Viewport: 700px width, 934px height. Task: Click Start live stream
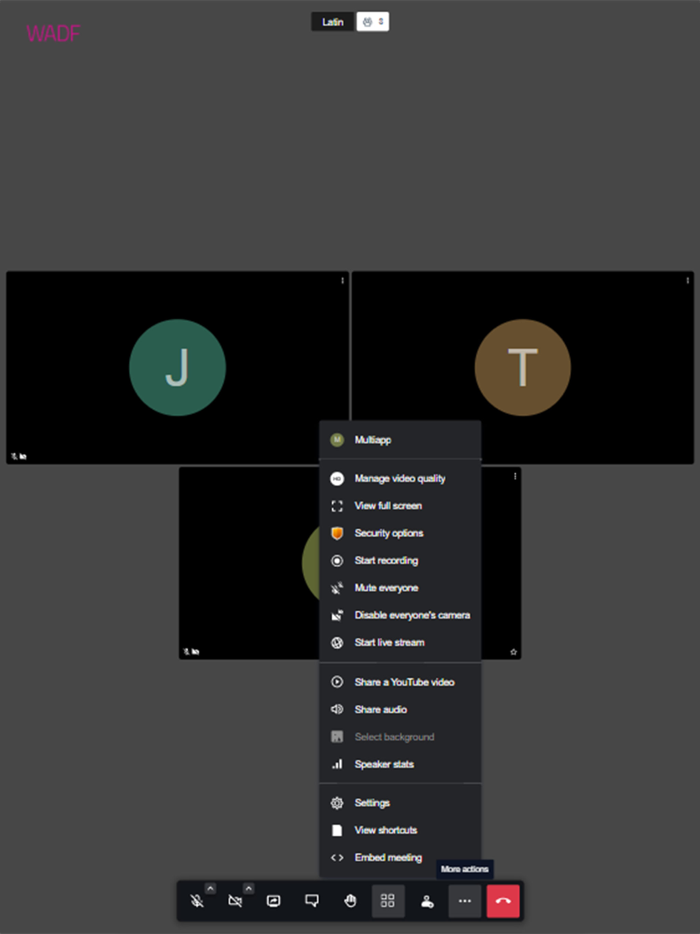[x=400, y=643]
